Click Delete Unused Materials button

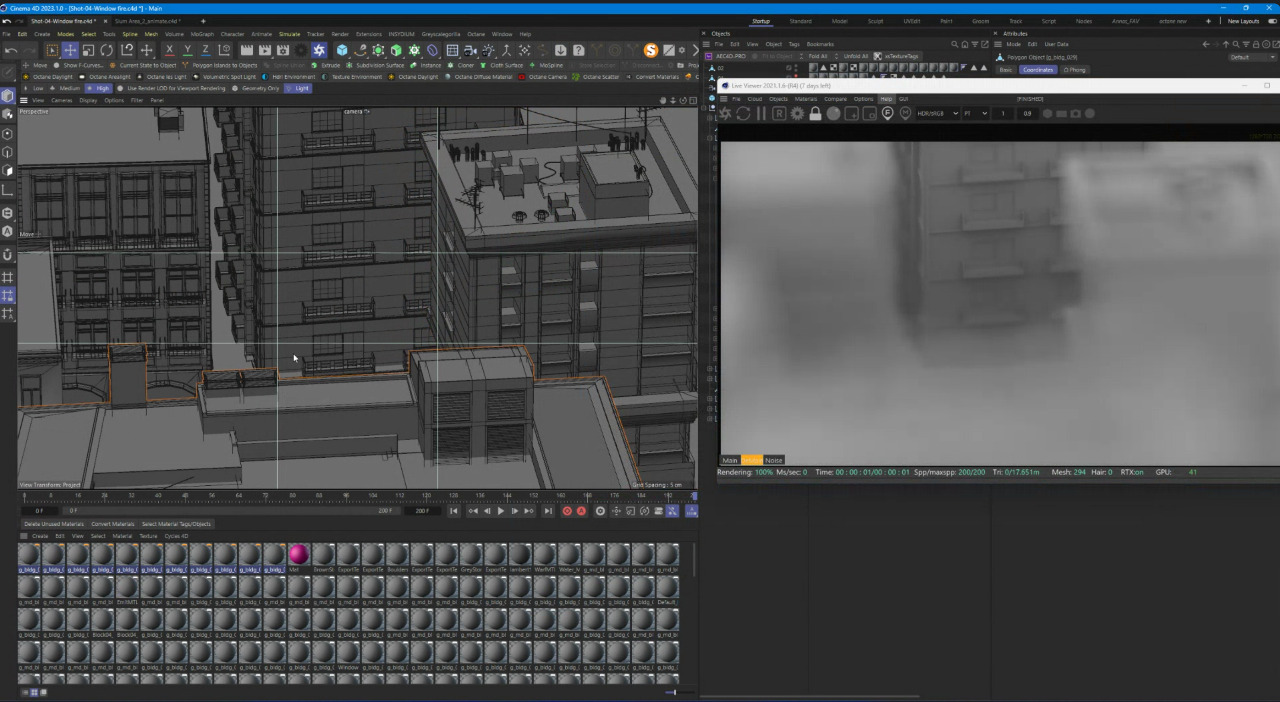pyautogui.click(x=54, y=524)
